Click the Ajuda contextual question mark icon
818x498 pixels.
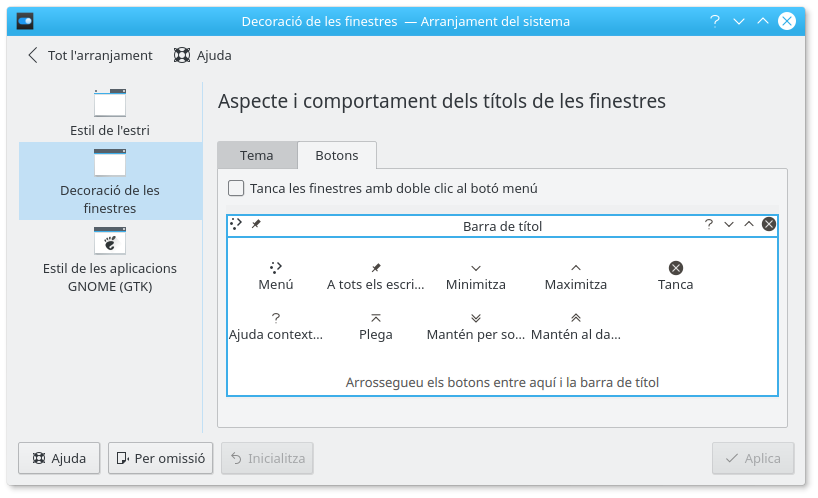point(276,317)
